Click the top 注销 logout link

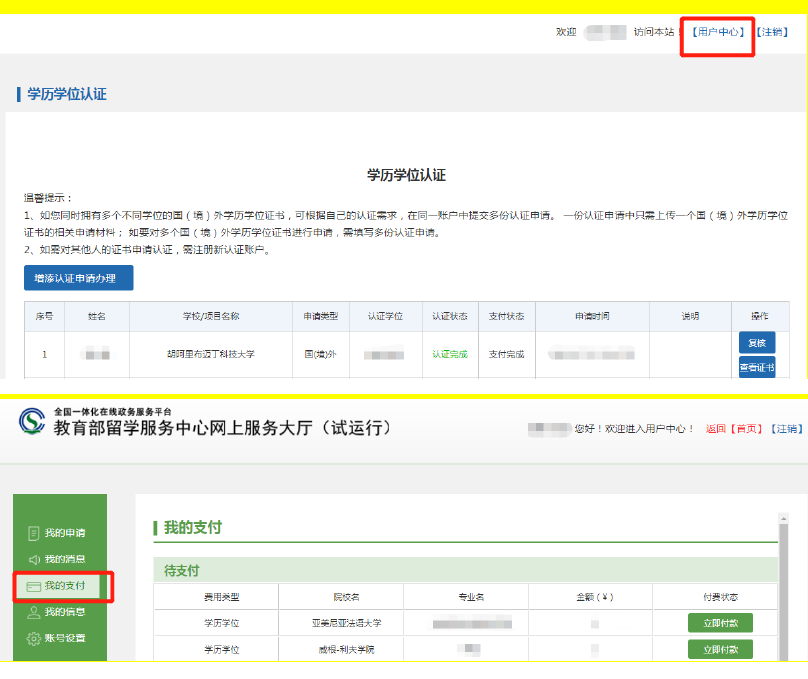[772, 32]
